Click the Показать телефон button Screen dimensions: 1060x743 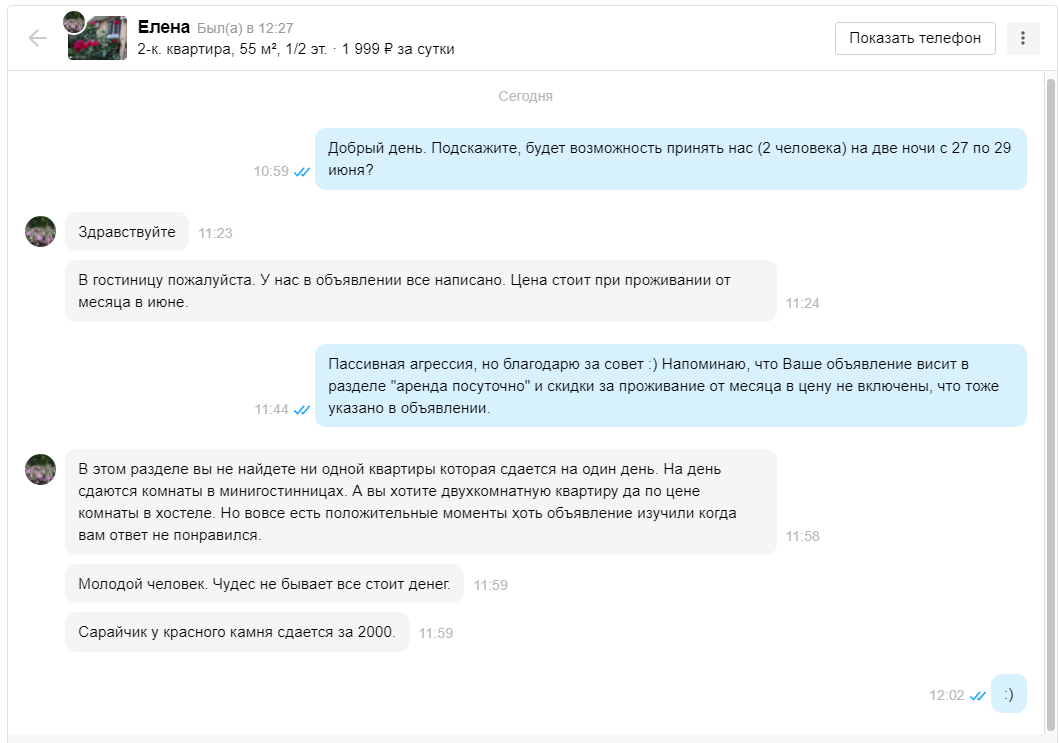click(x=915, y=38)
